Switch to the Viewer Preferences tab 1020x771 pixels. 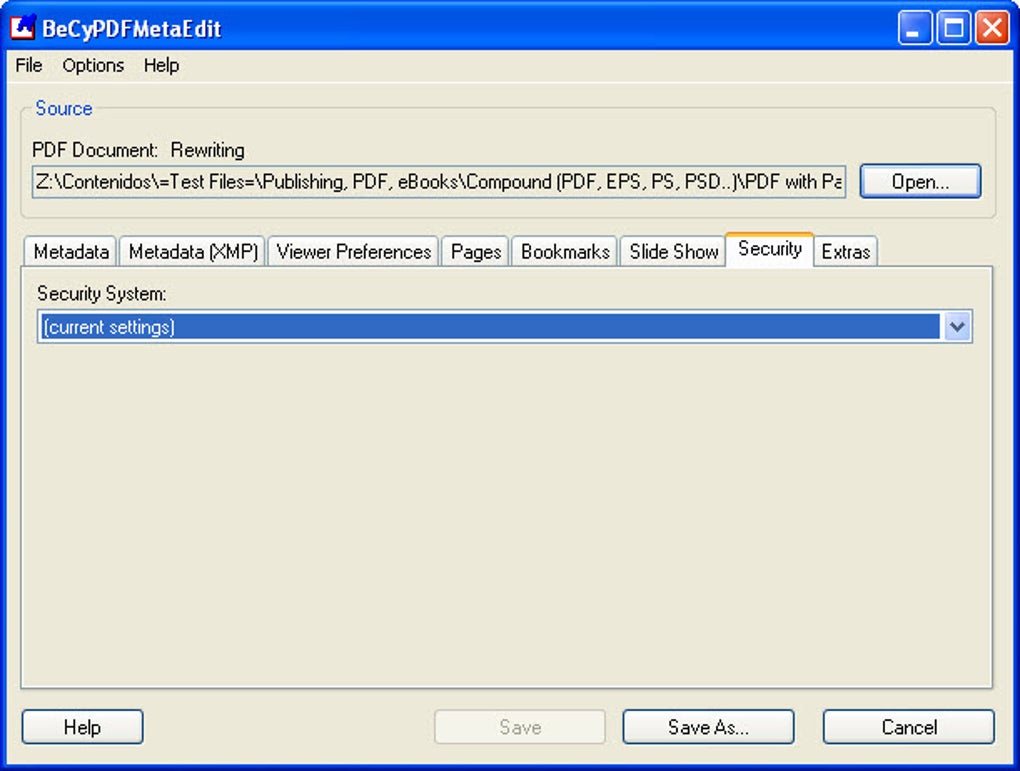[353, 251]
